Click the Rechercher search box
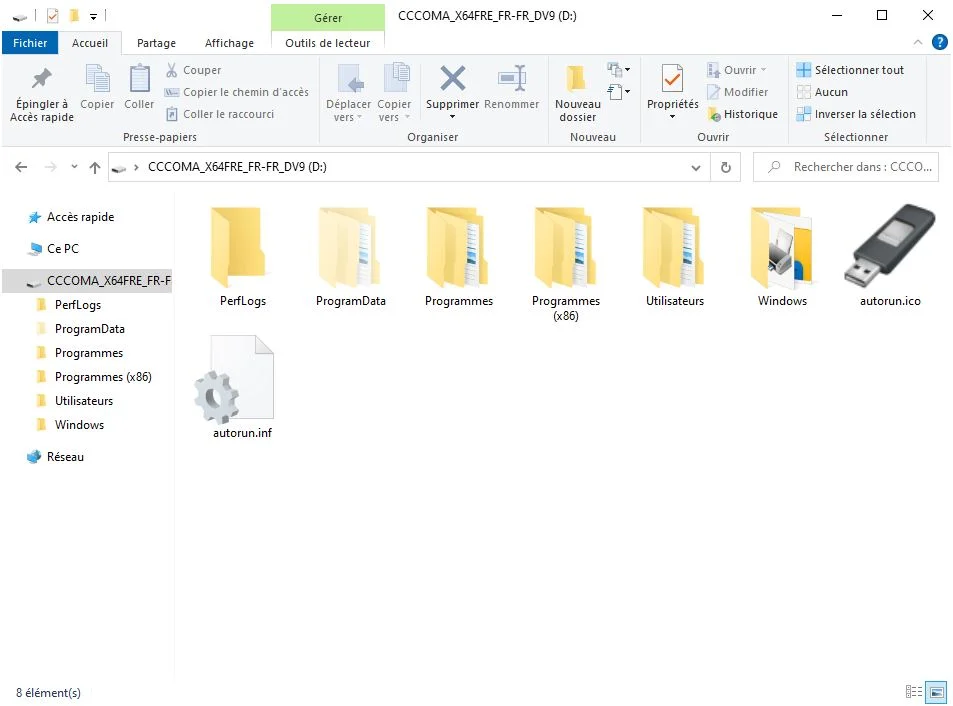 846,167
